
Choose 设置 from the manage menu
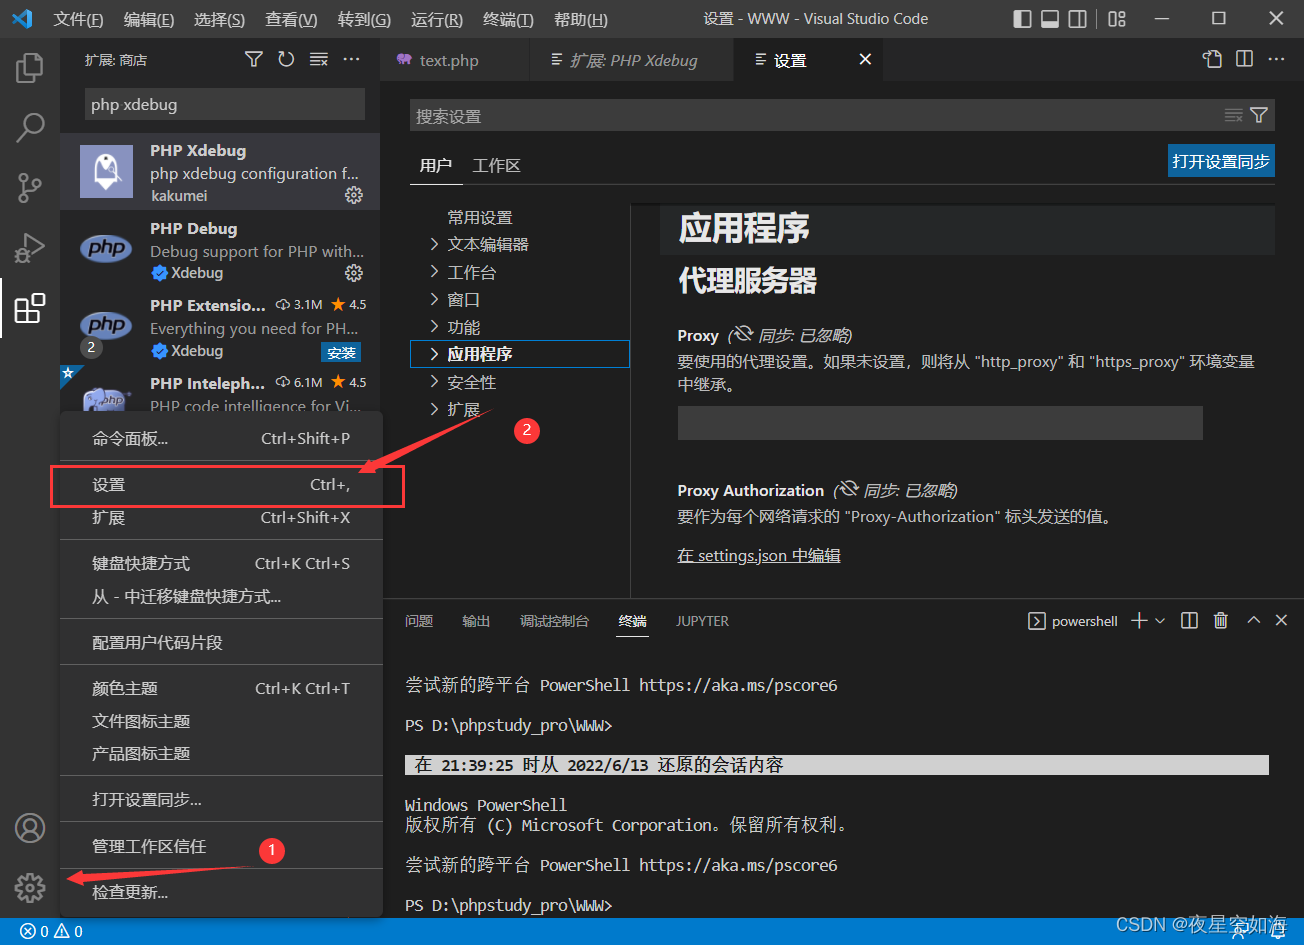[221, 485]
